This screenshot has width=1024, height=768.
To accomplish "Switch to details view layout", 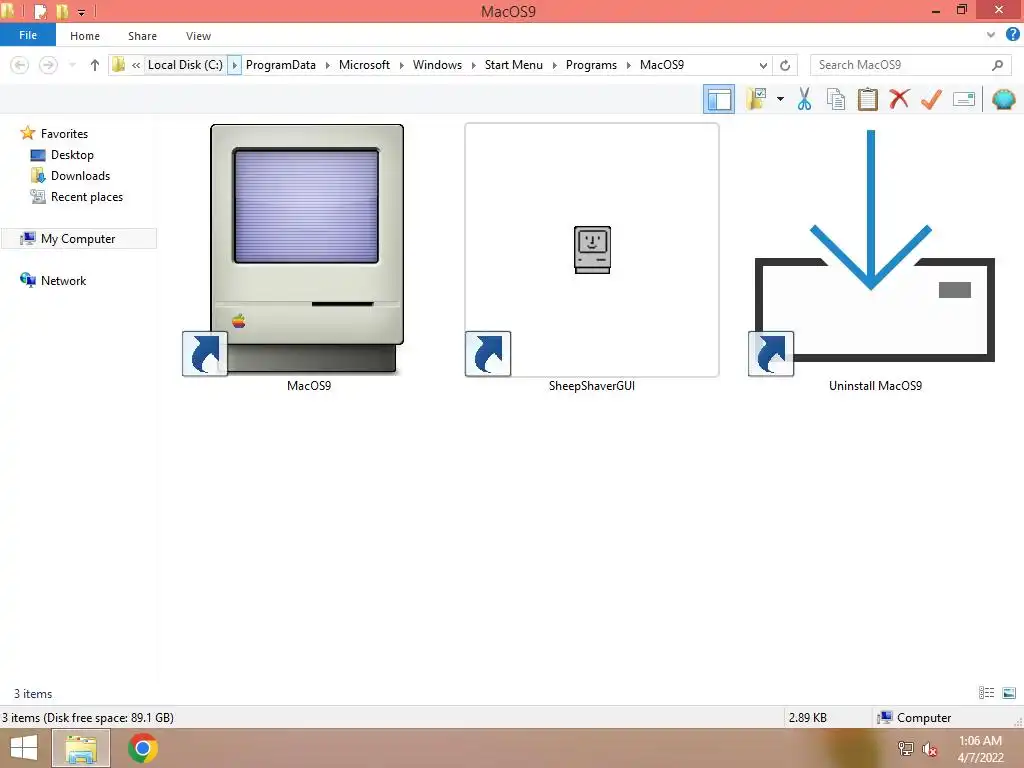I will [x=986, y=693].
